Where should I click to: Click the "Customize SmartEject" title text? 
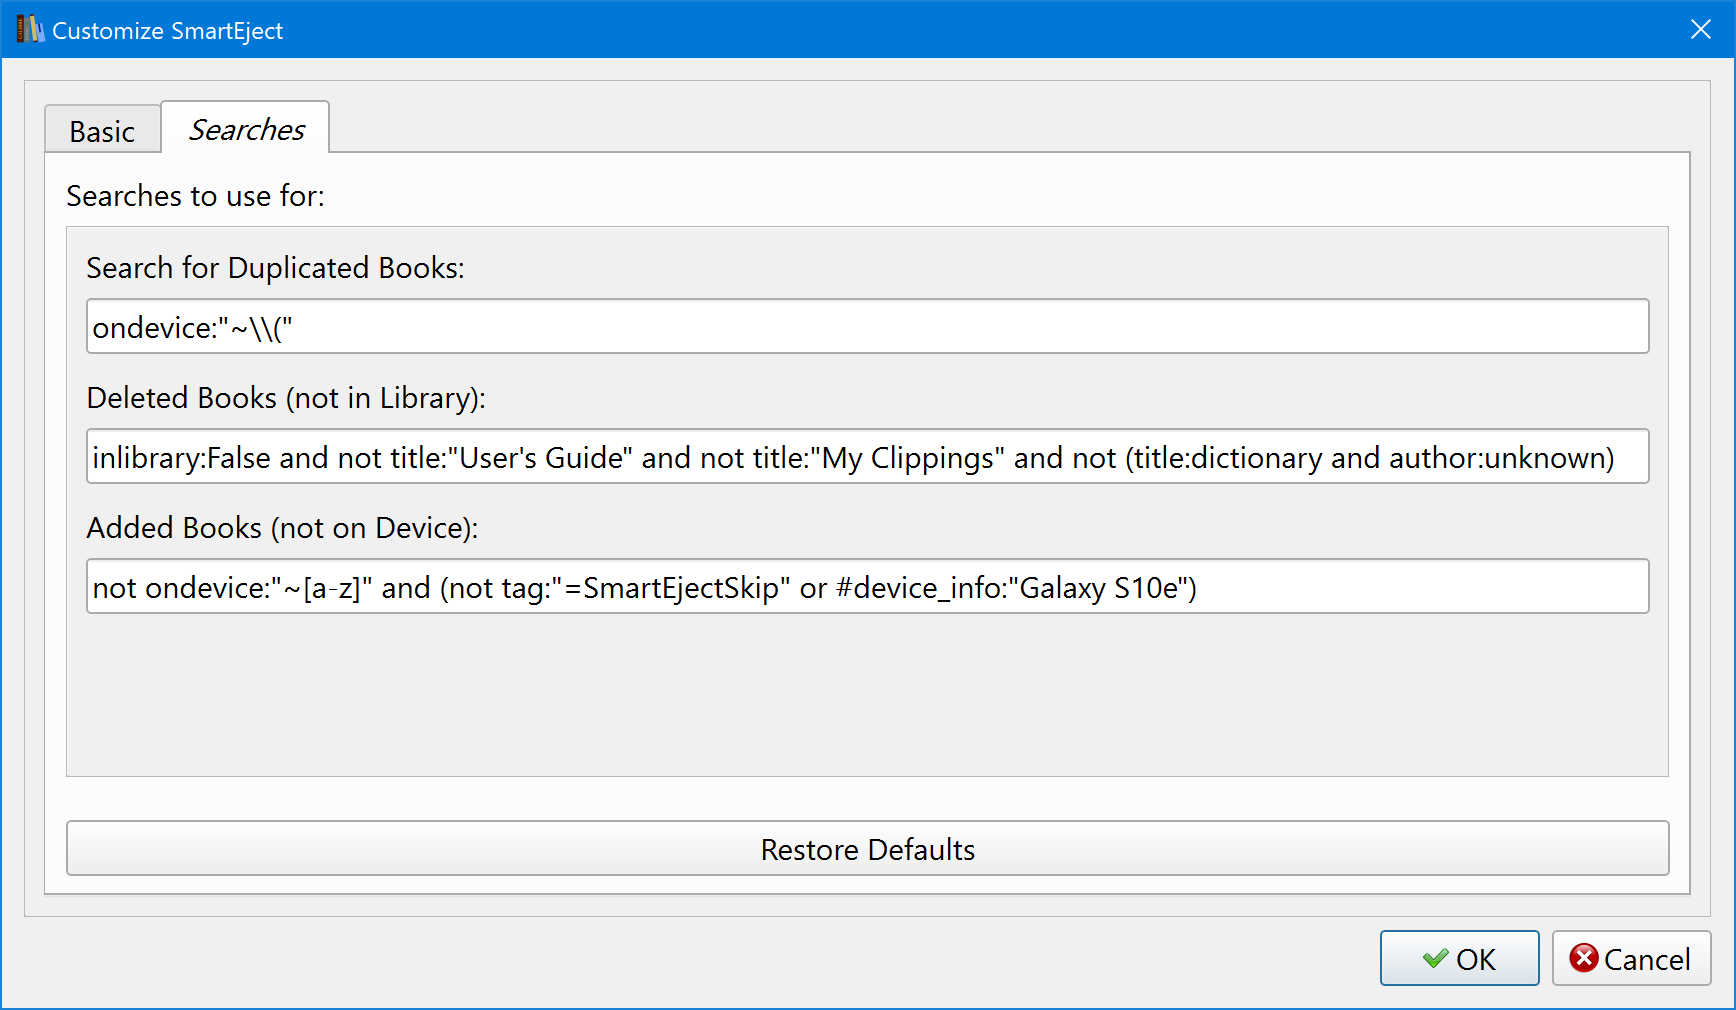pos(167,31)
